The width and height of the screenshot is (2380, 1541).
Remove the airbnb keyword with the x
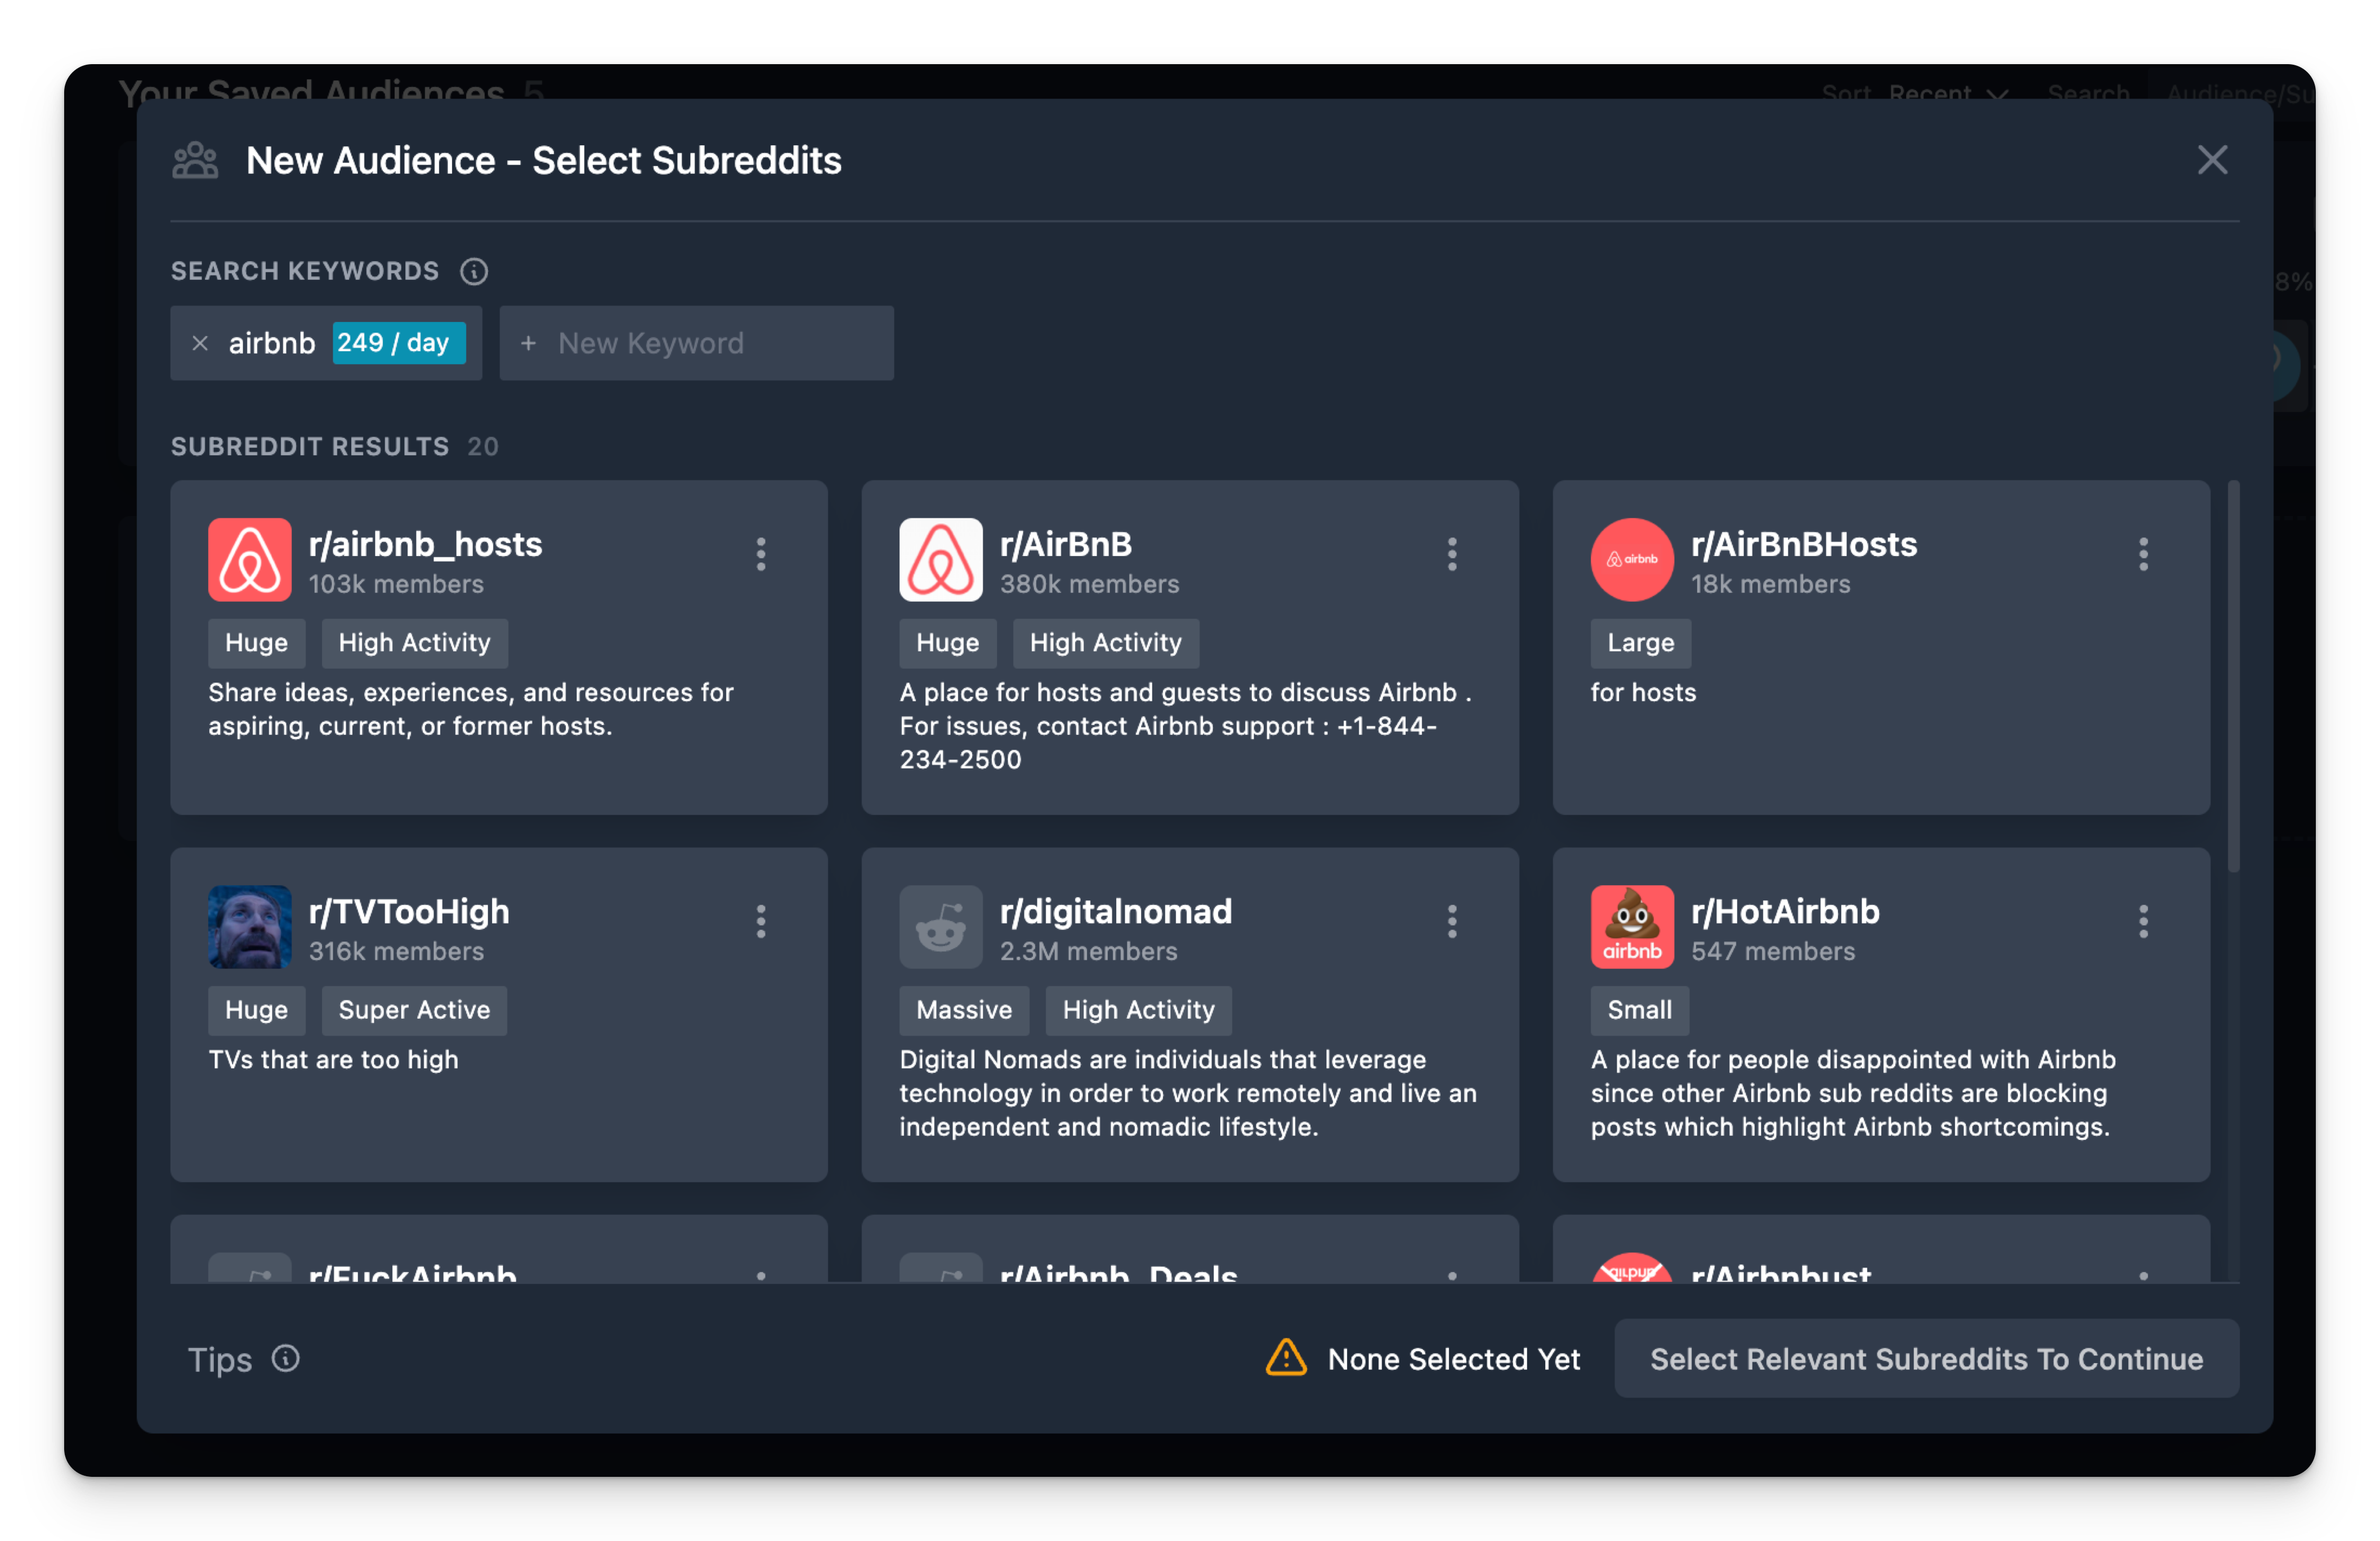click(x=200, y=343)
